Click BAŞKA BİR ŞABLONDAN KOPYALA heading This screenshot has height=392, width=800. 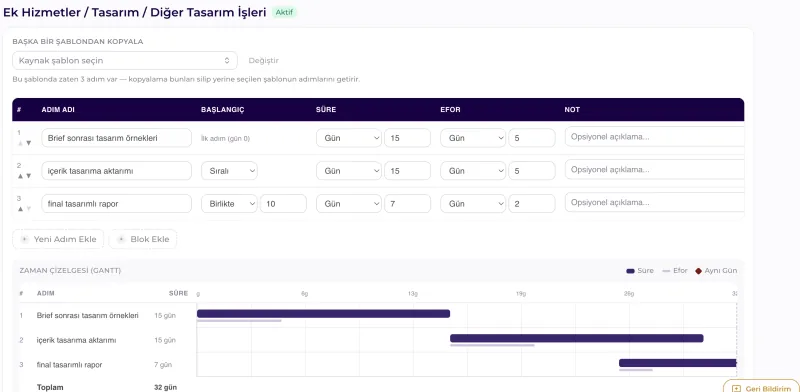(78, 41)
